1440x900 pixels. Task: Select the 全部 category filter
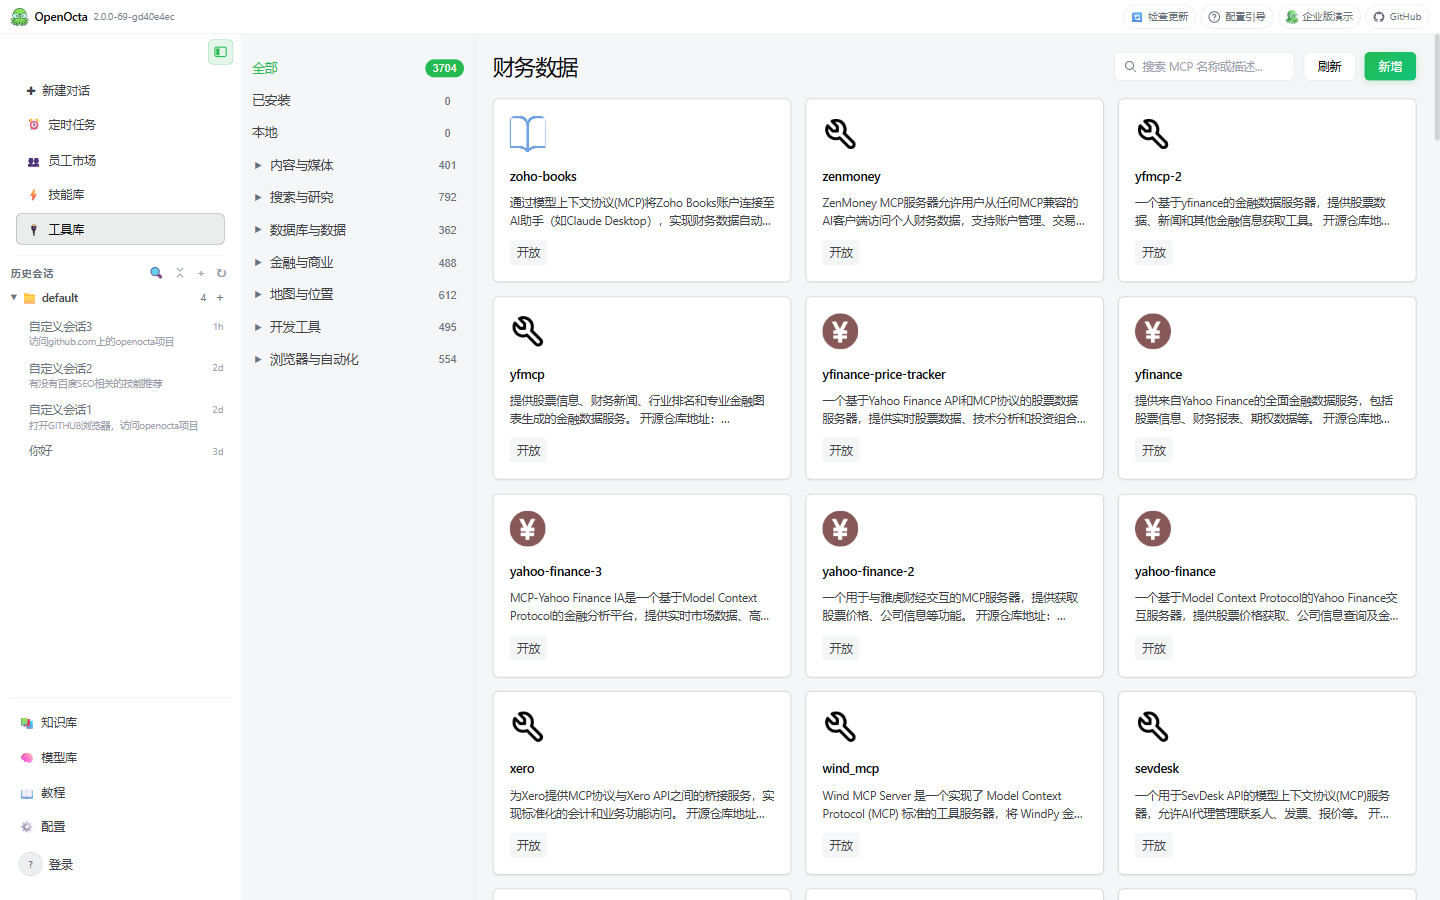(x=357, y=68)
